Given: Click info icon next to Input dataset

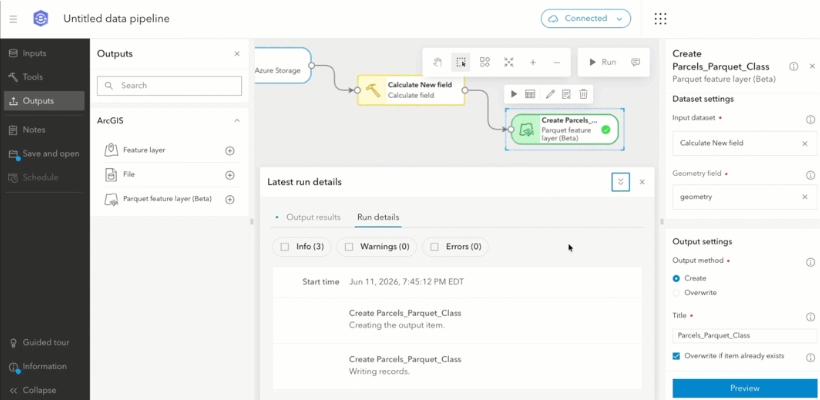Looking at the screenshot, I should tap(811, 120).
